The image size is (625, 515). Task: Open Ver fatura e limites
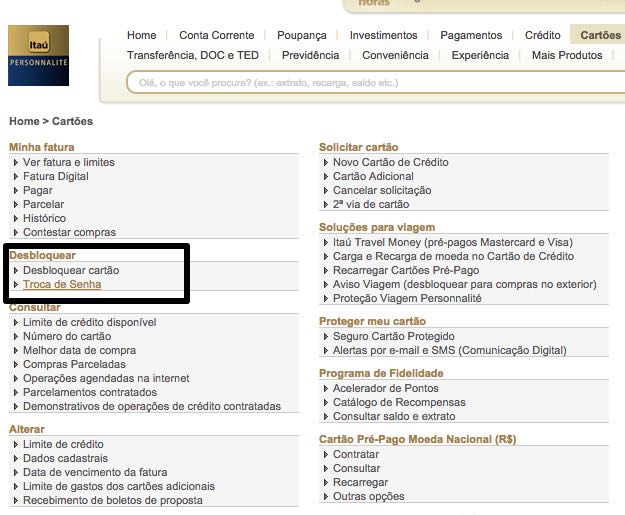click(x=69, y=162)
